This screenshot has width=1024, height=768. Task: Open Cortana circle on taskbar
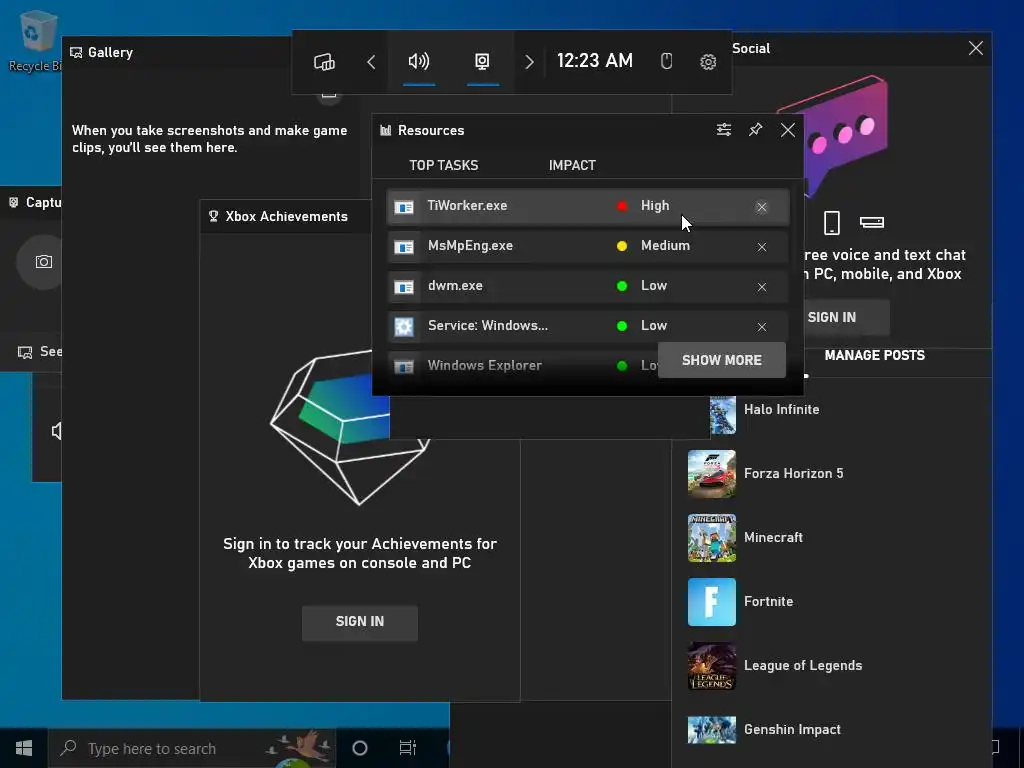point(360,748)
